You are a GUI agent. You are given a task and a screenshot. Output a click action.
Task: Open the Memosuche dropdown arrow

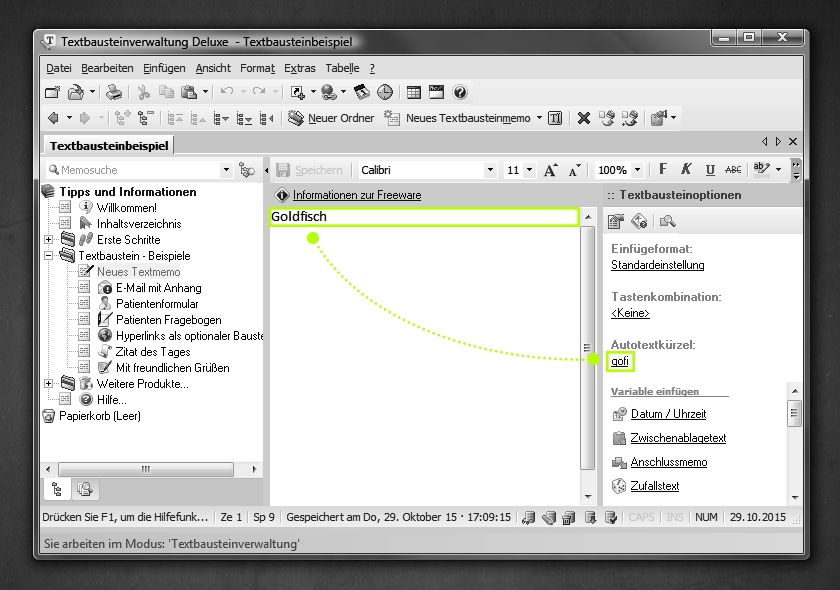(226, 170)
